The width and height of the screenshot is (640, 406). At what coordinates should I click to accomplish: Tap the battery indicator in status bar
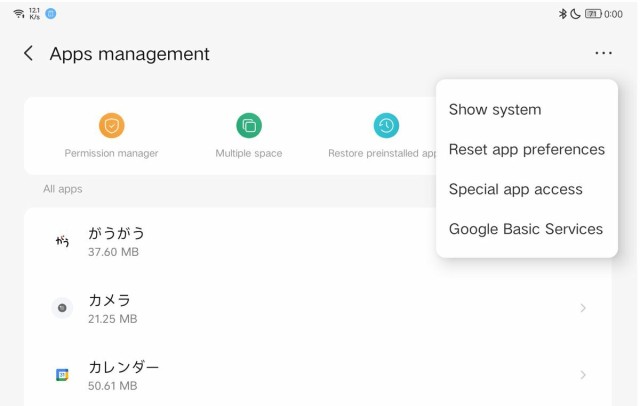(592, 14)
